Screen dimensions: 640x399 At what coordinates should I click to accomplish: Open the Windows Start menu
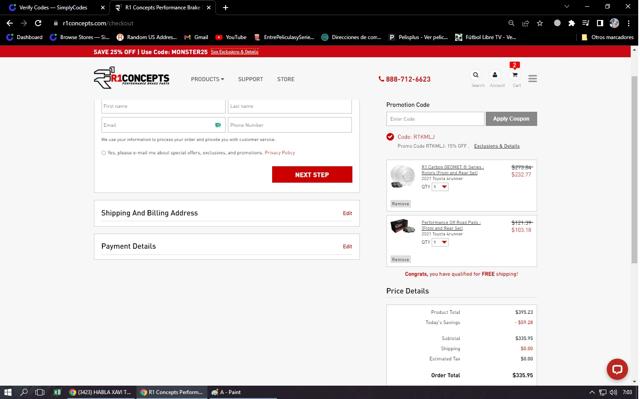point(8,392)
